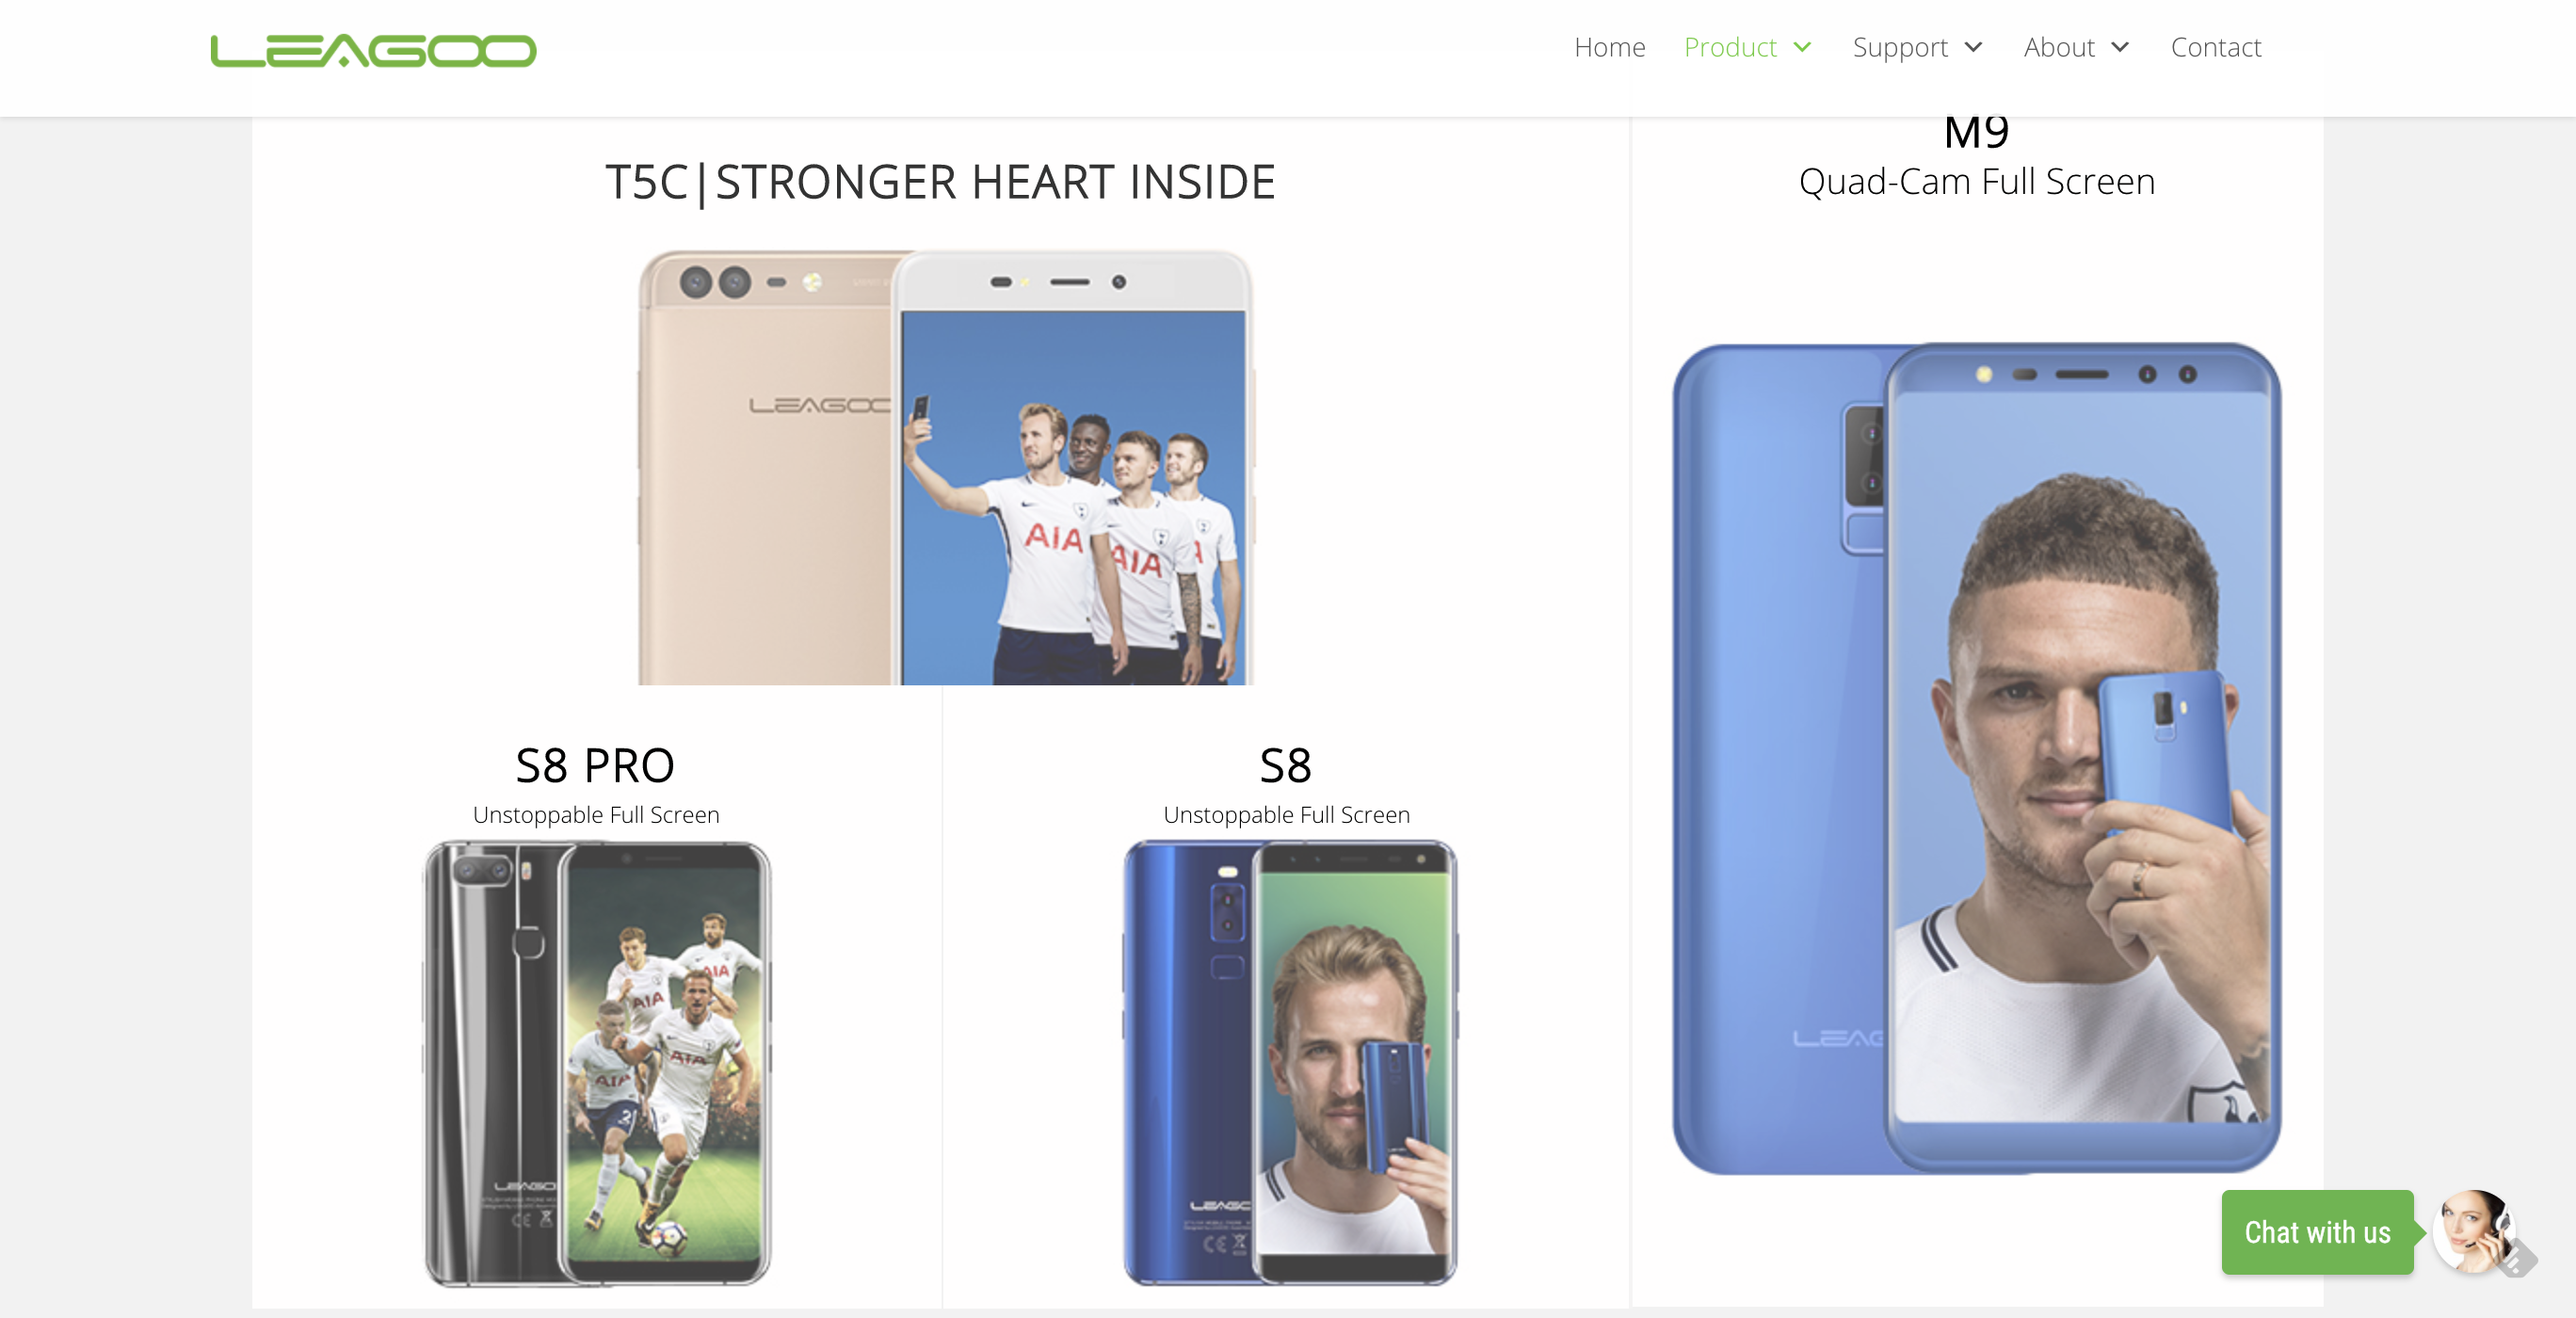The image size is (2576, 1318).
Task: Expand the Product dropdown chevron
Action: coord(1802,47)
